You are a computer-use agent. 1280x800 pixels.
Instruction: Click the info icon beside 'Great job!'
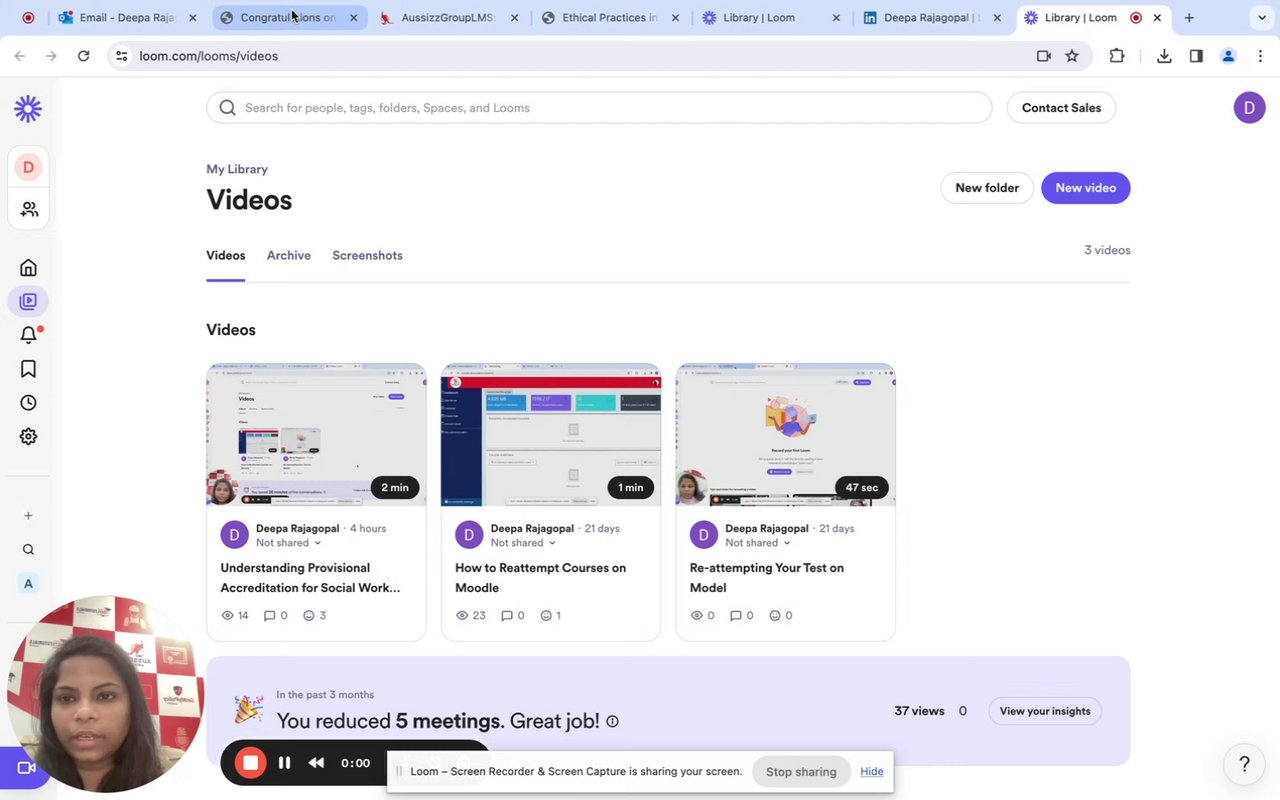[x=612, y=721]
